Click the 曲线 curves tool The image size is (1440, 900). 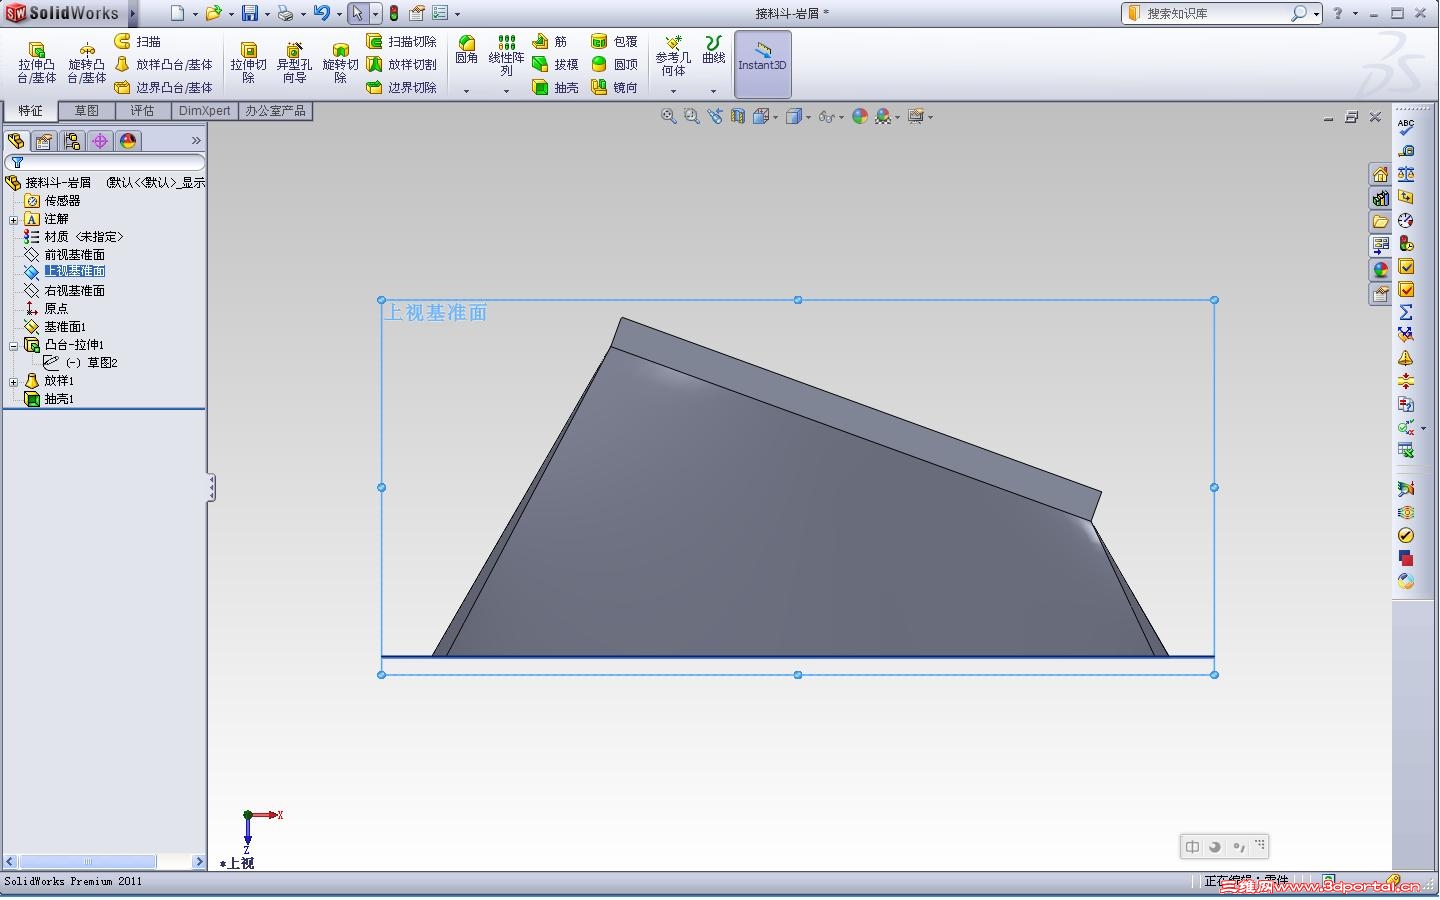pyautogui.click(x=713, y=50)
